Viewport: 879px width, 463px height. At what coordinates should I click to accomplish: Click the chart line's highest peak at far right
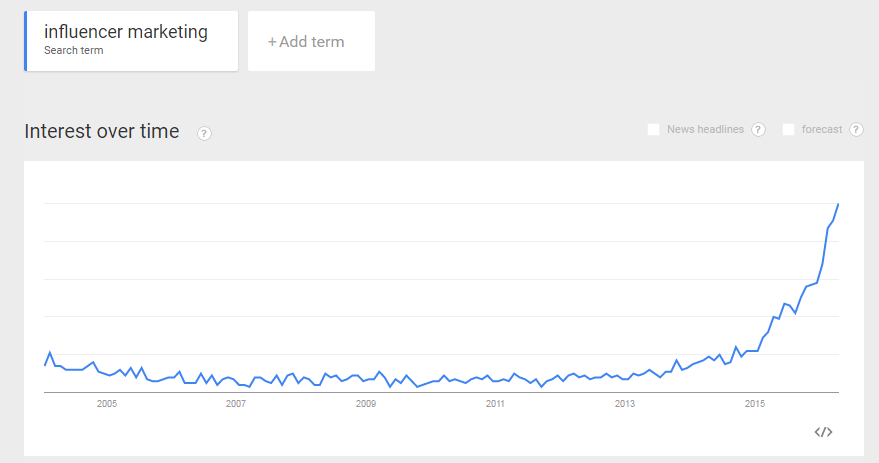pos(838,204)
